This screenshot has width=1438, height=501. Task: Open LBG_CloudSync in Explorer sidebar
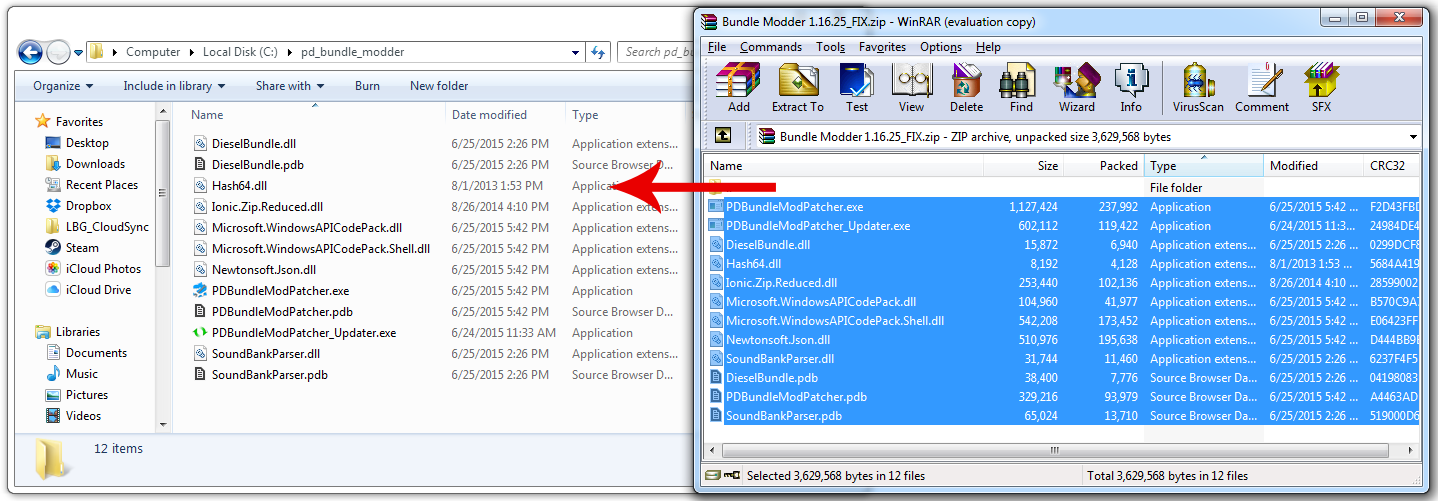[96, 227]
